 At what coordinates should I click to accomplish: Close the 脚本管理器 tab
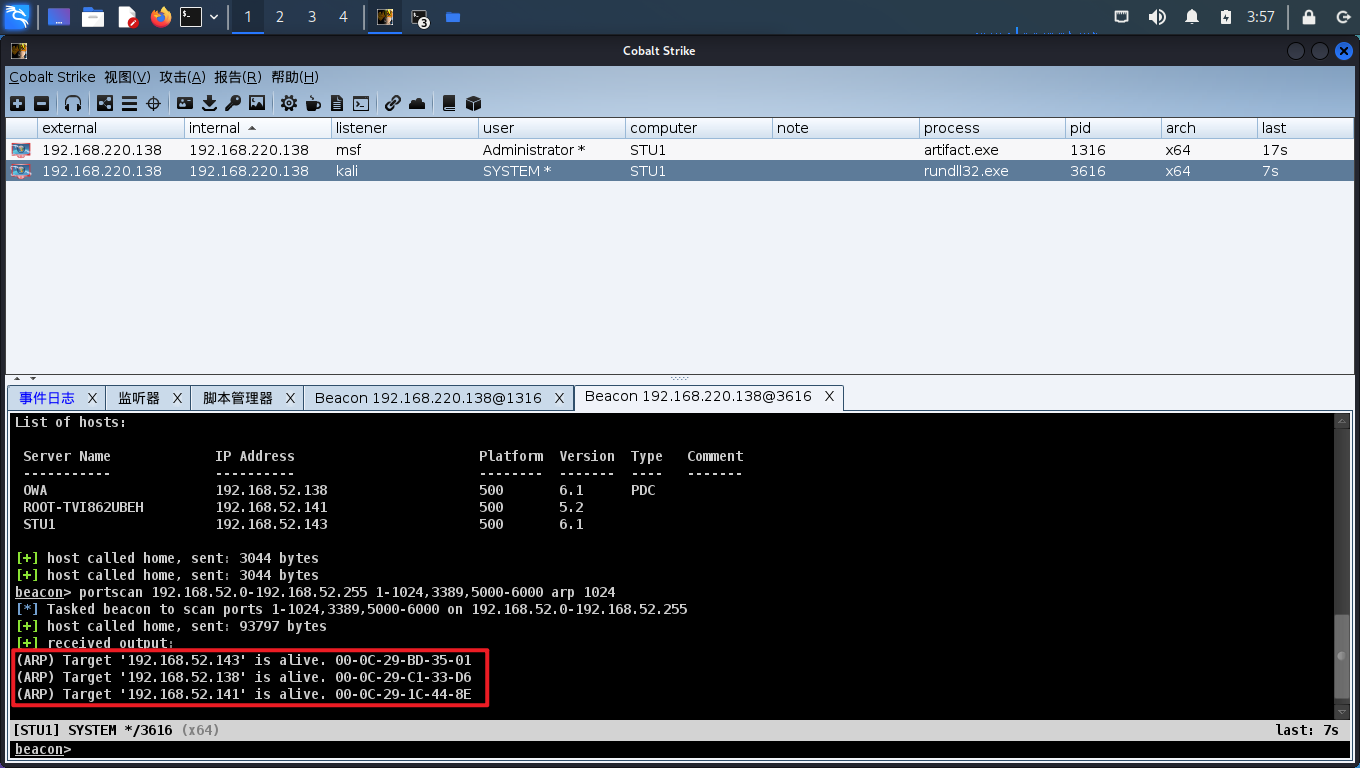pyautogui.click(x=291, y=398)
